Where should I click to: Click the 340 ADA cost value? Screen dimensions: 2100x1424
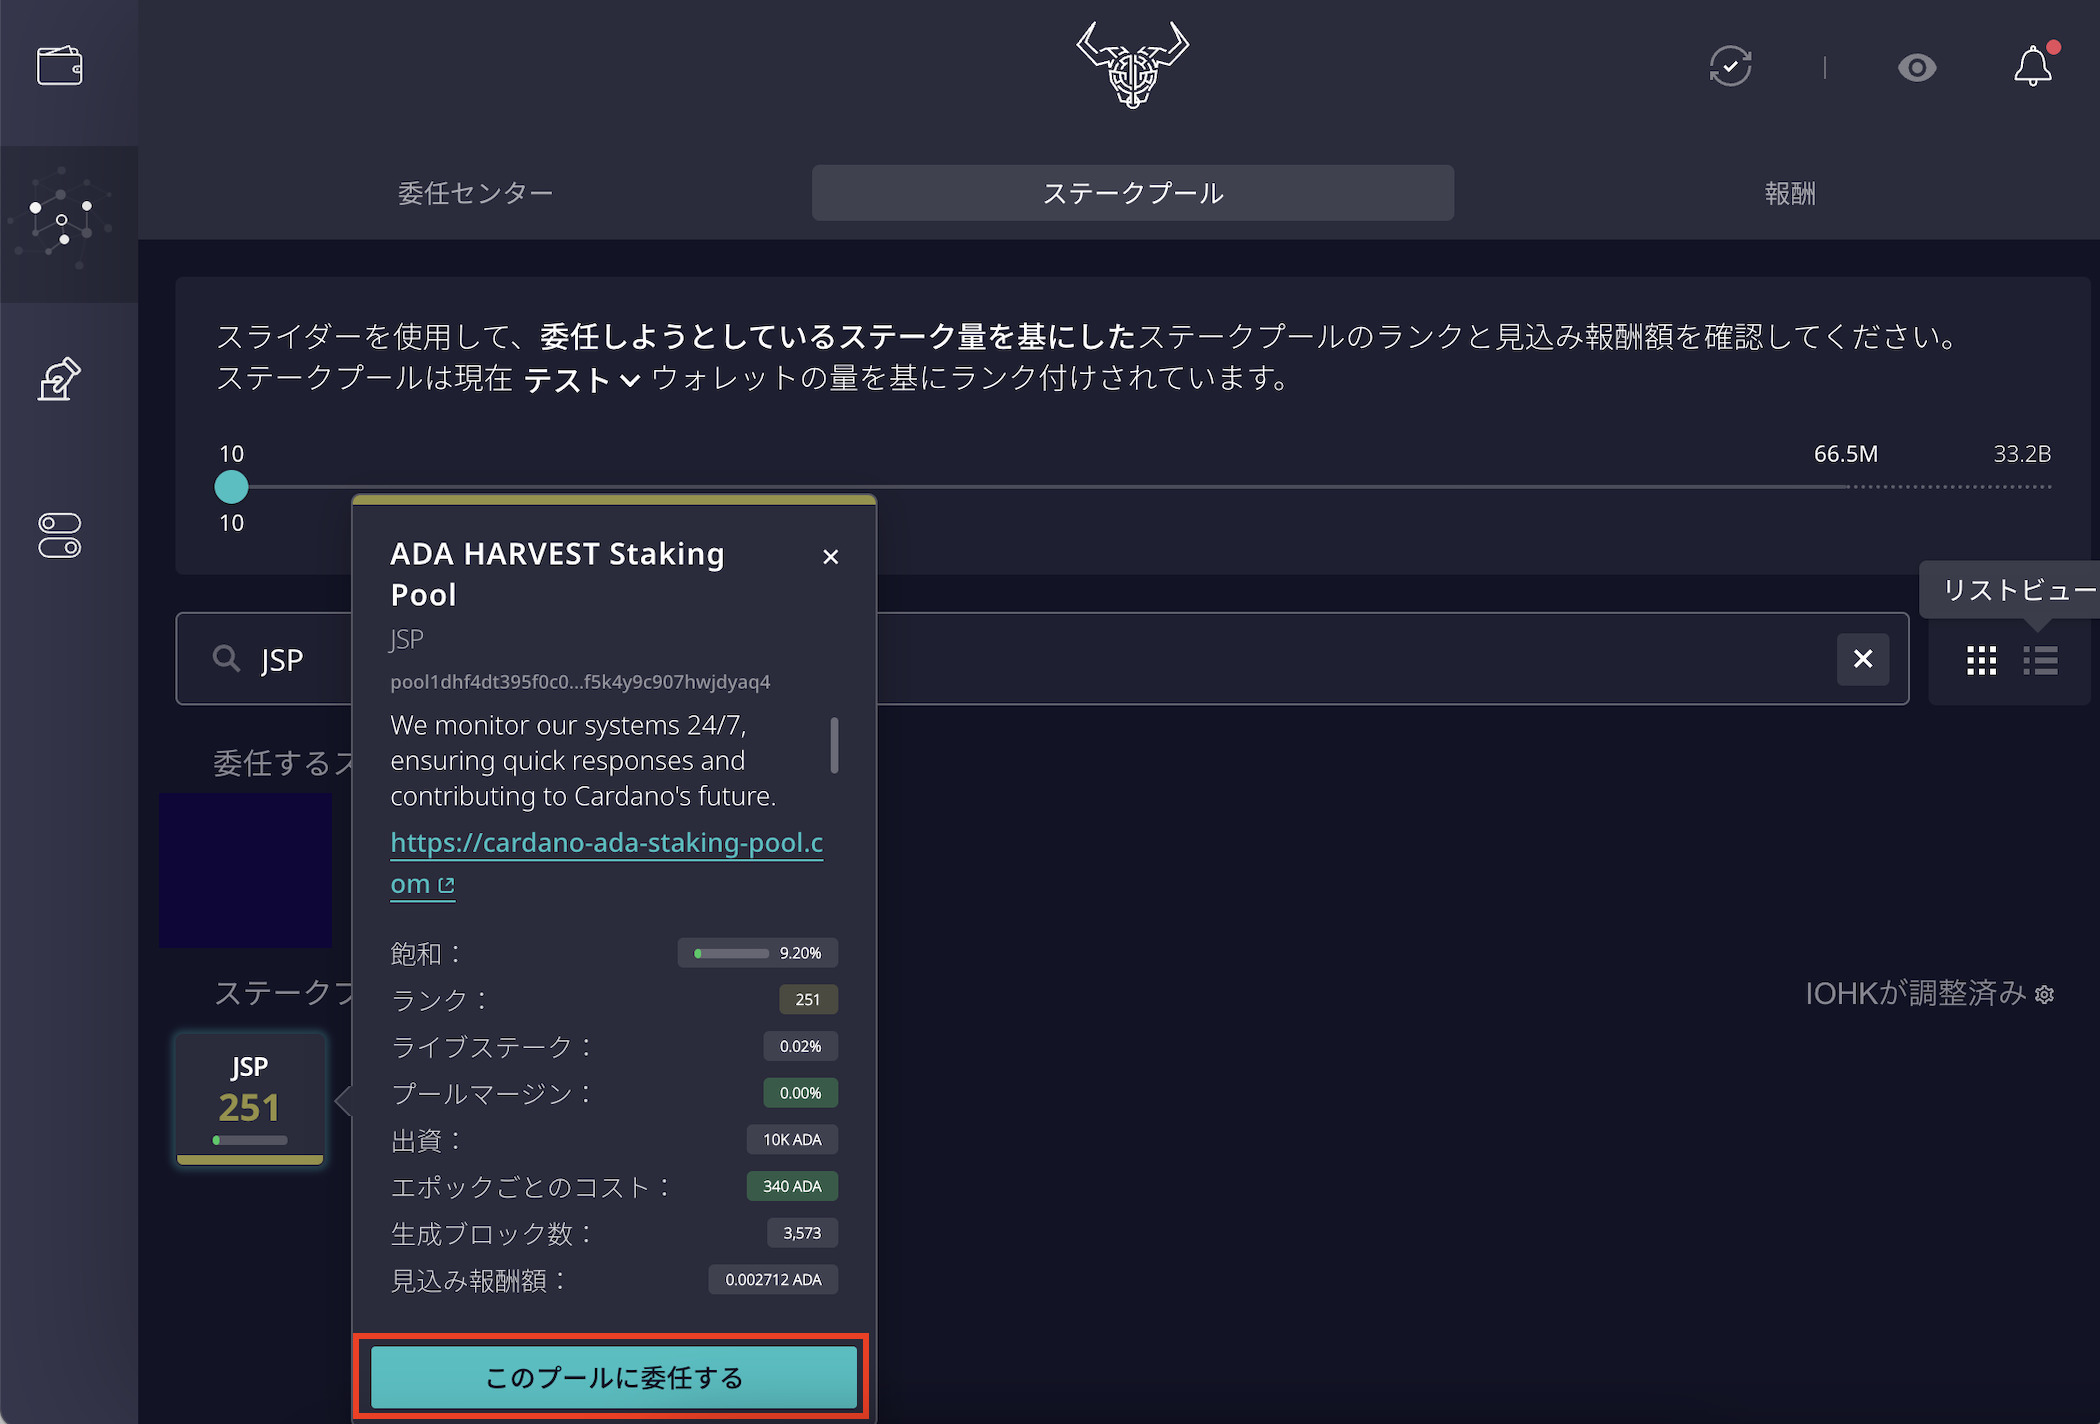(792, 1186)
